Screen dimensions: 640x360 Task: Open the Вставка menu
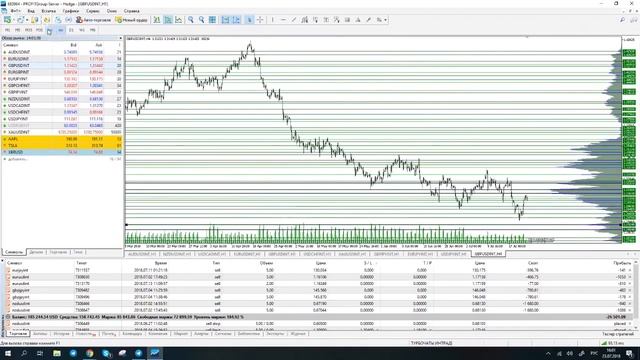pos(49,11)
